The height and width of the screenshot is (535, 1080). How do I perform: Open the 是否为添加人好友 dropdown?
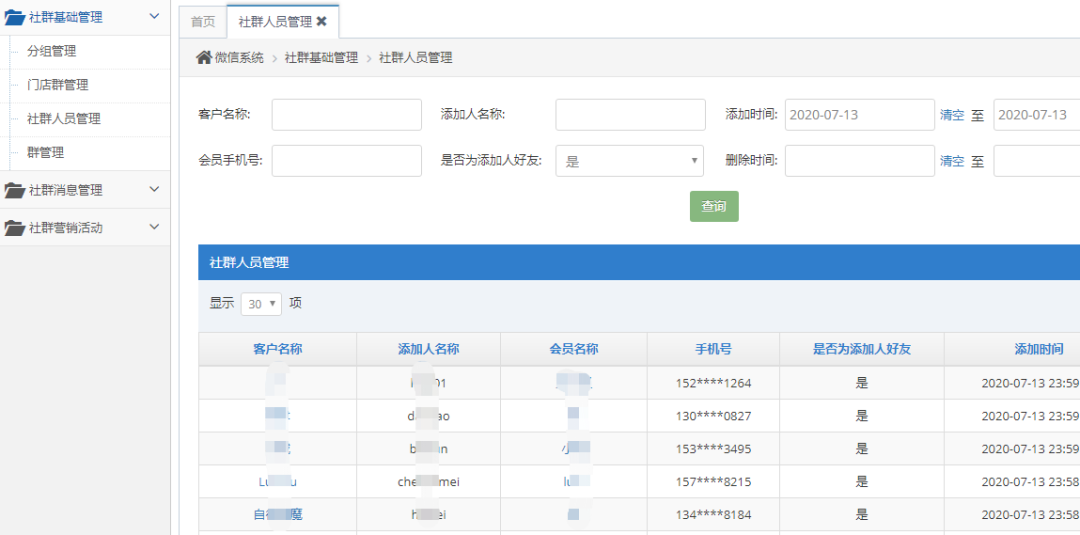coord(630,161)
